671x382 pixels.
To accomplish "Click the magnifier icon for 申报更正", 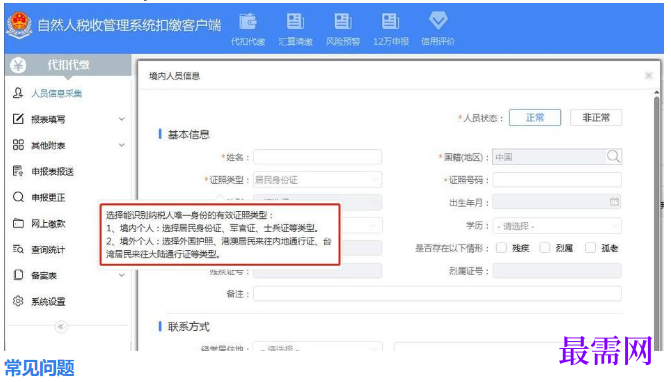I will coord(18,197).
